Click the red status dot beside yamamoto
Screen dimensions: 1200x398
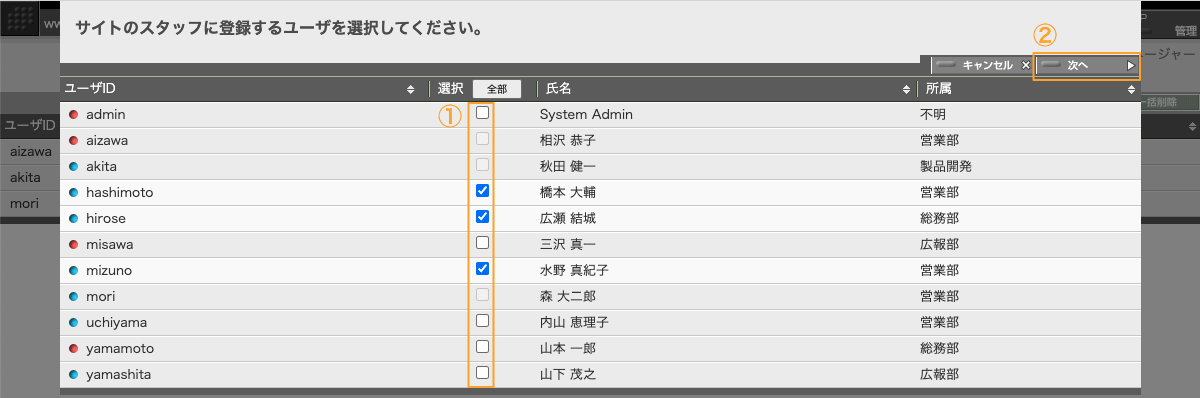tap(74, 349)
